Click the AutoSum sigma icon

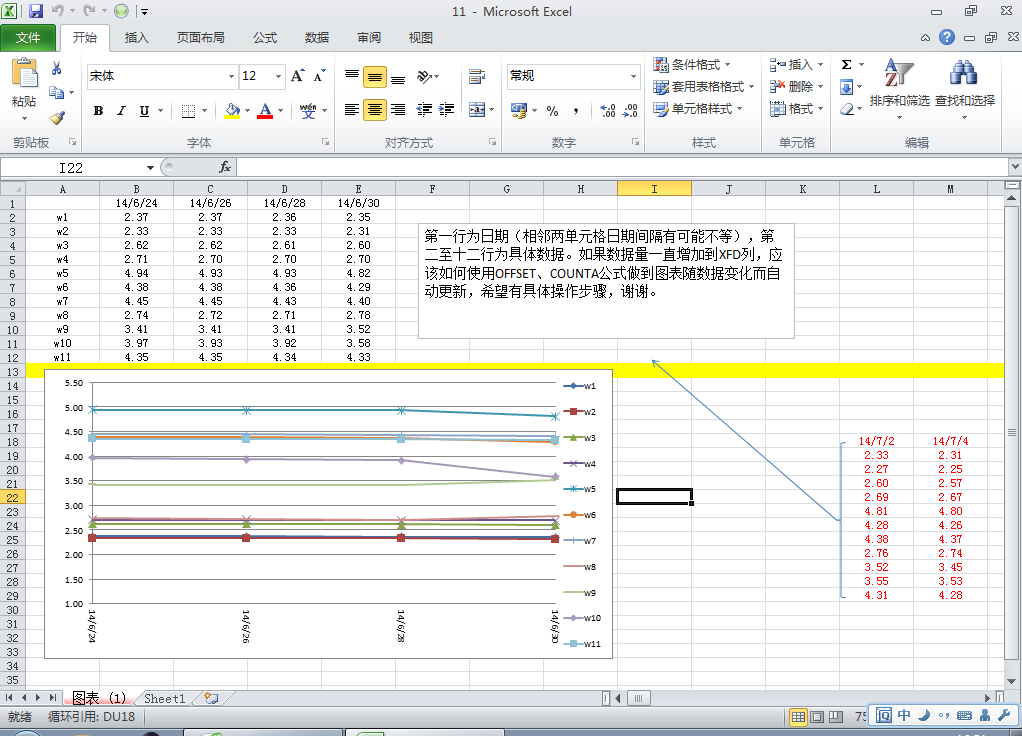point(847,65)
